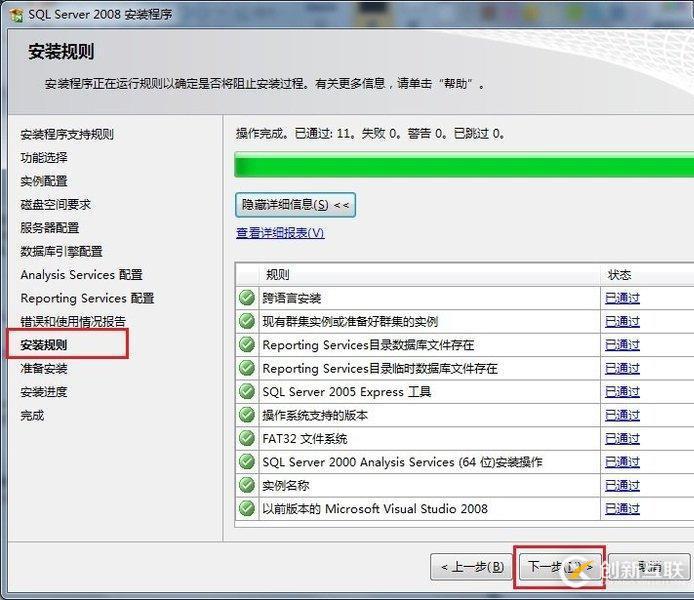Image resolution: width=694 pixels, height=600 pixels.
Task: Click check icon beside 现有群集实例或准备好群集的实例
Action: (x=247, y=321)
